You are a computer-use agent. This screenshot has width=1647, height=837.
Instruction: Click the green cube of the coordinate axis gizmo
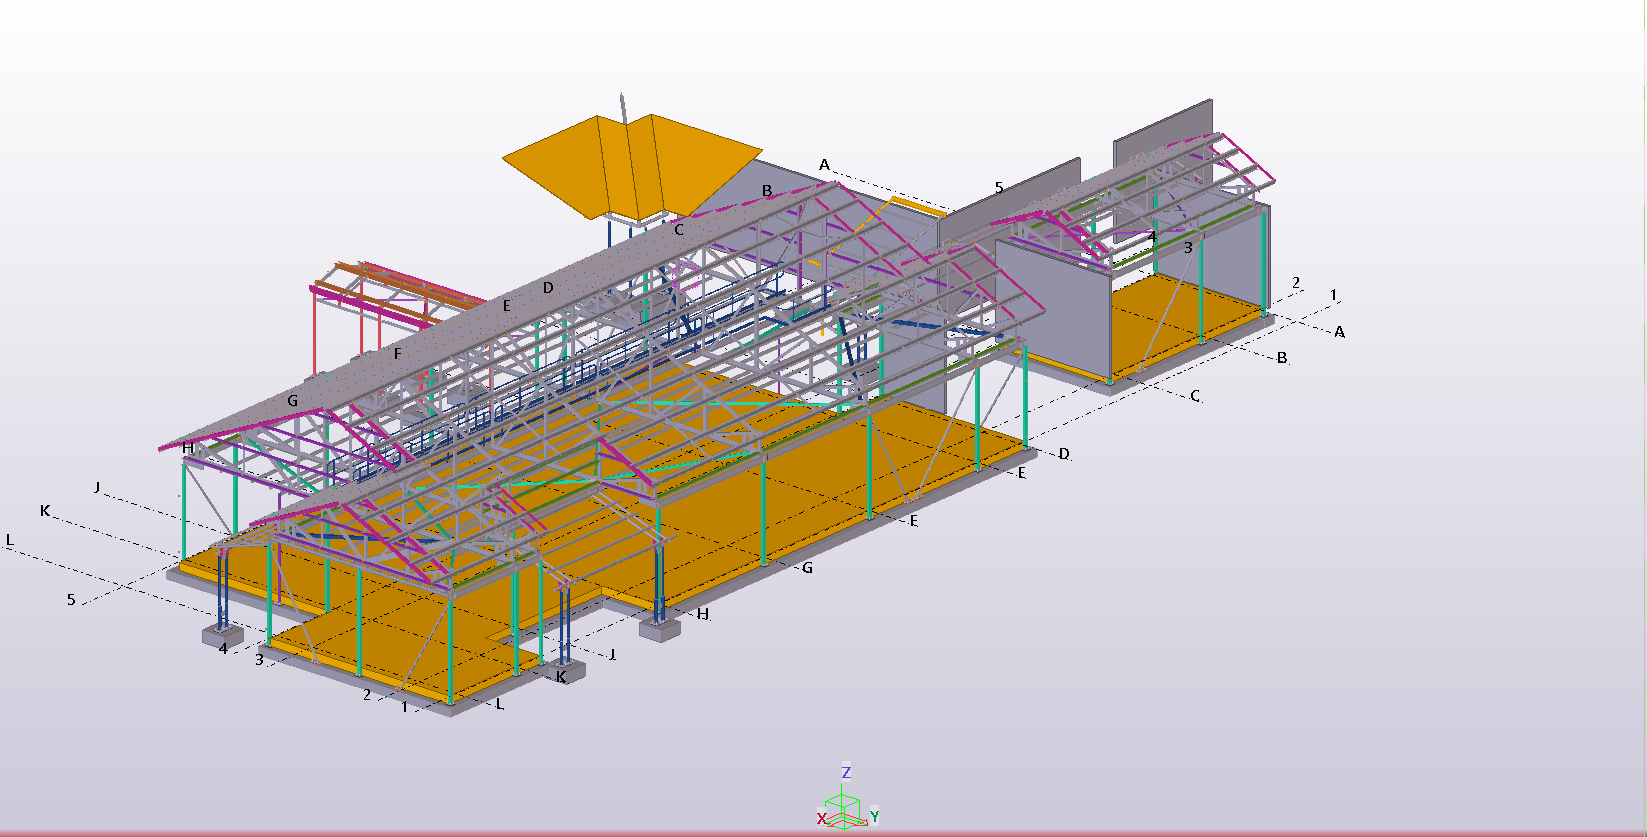tap(844, 806)
